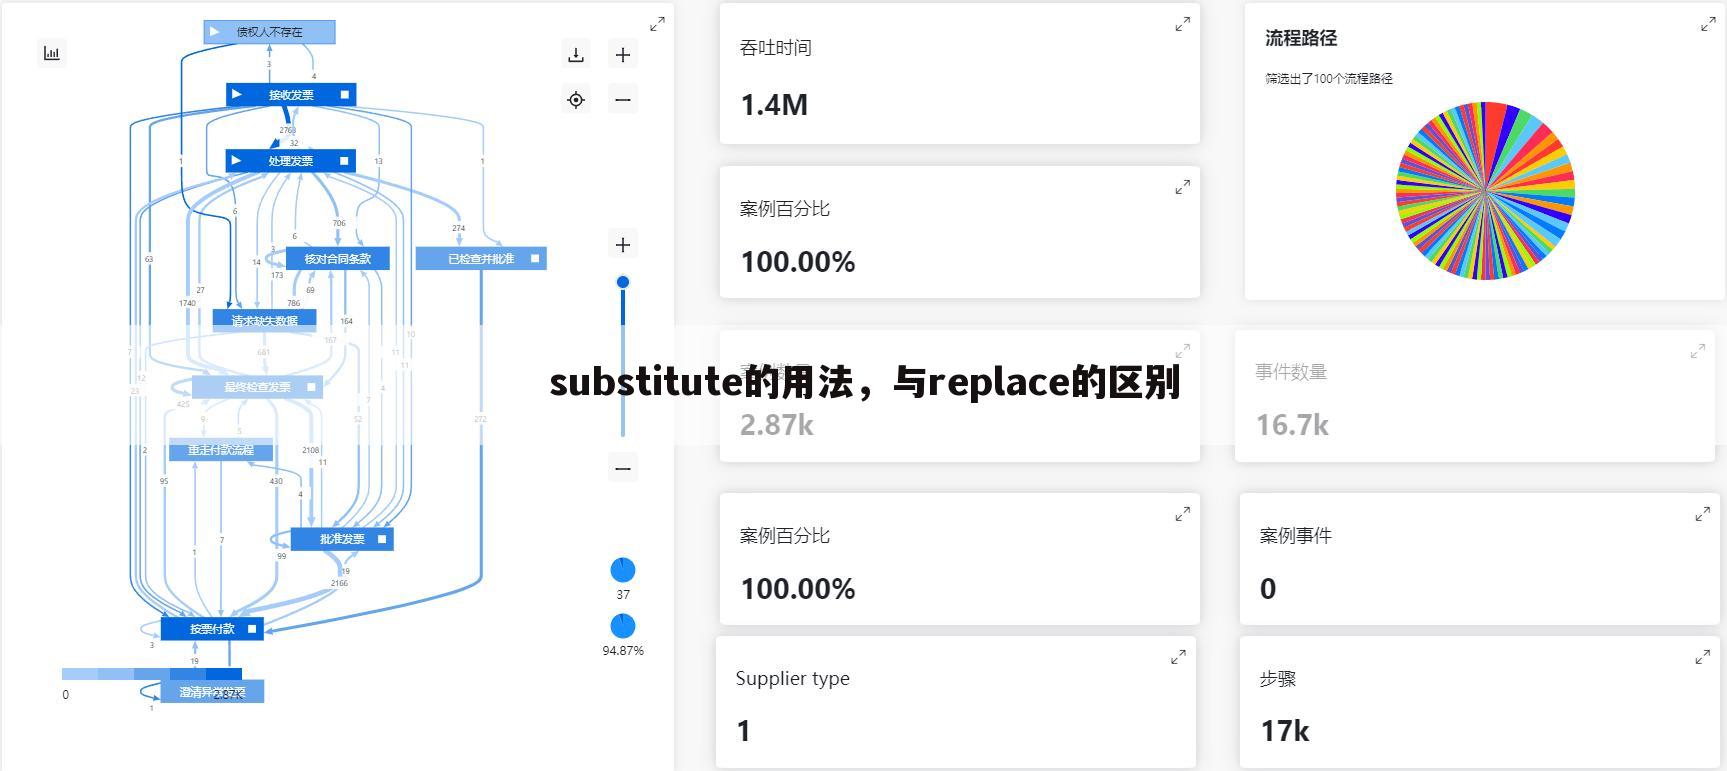Click the 流程路径 pie chart
Screen dimensions: 1727x771
click(x=1485, y=190)
